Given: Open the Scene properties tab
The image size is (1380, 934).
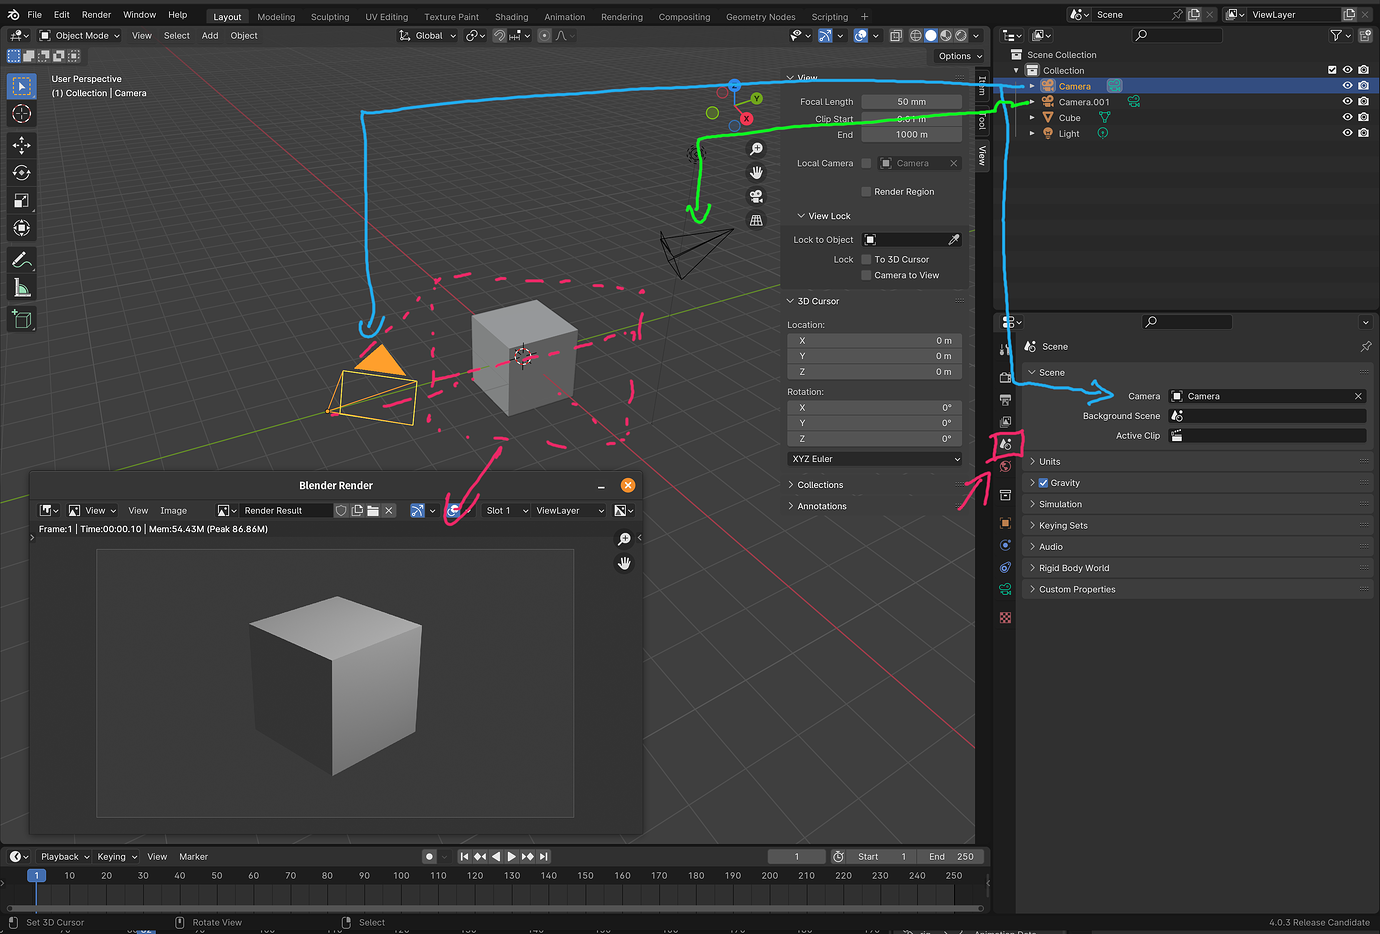Looking at the screenshot, I should 1005,444.
